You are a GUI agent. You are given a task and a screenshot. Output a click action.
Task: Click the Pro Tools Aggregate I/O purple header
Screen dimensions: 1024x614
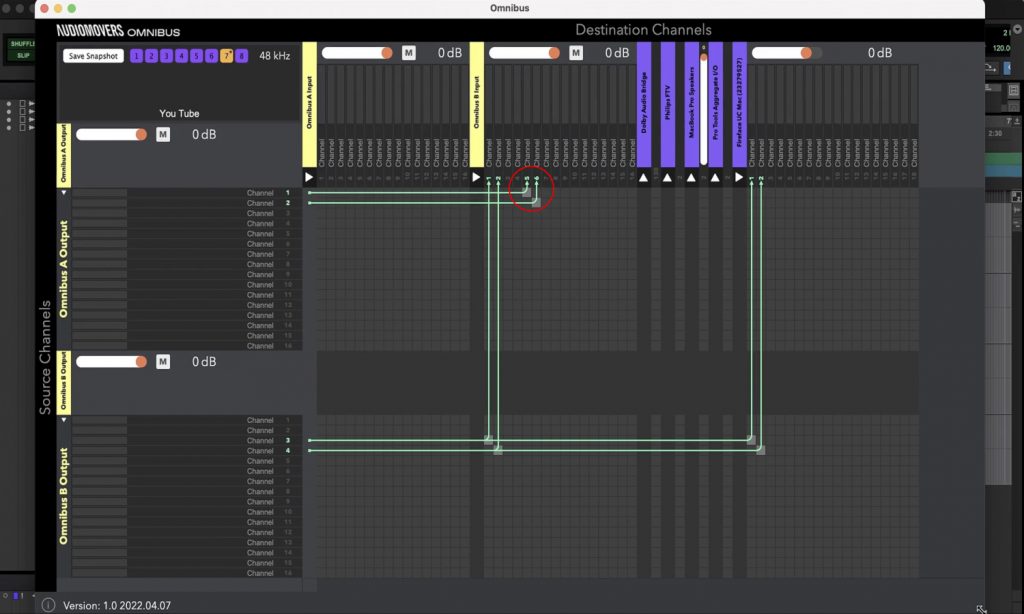coord(715,105)
